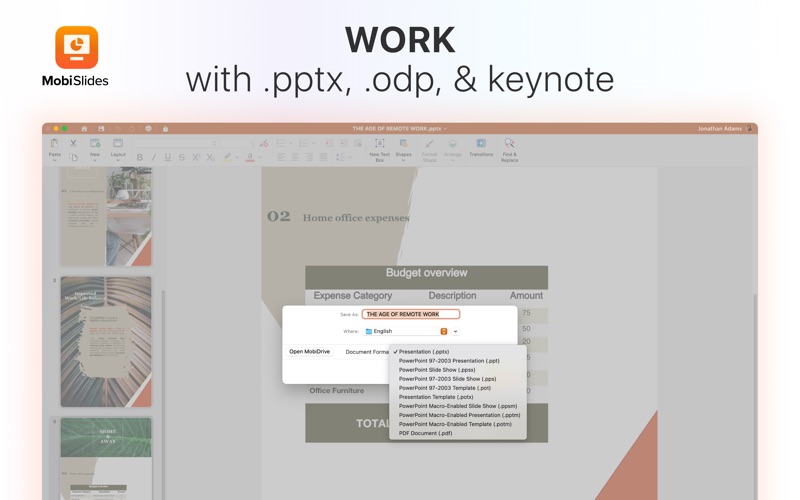Click the Office Furniture table cell
The width and height of the screenshot is (800, 500).
coord(337,390)
